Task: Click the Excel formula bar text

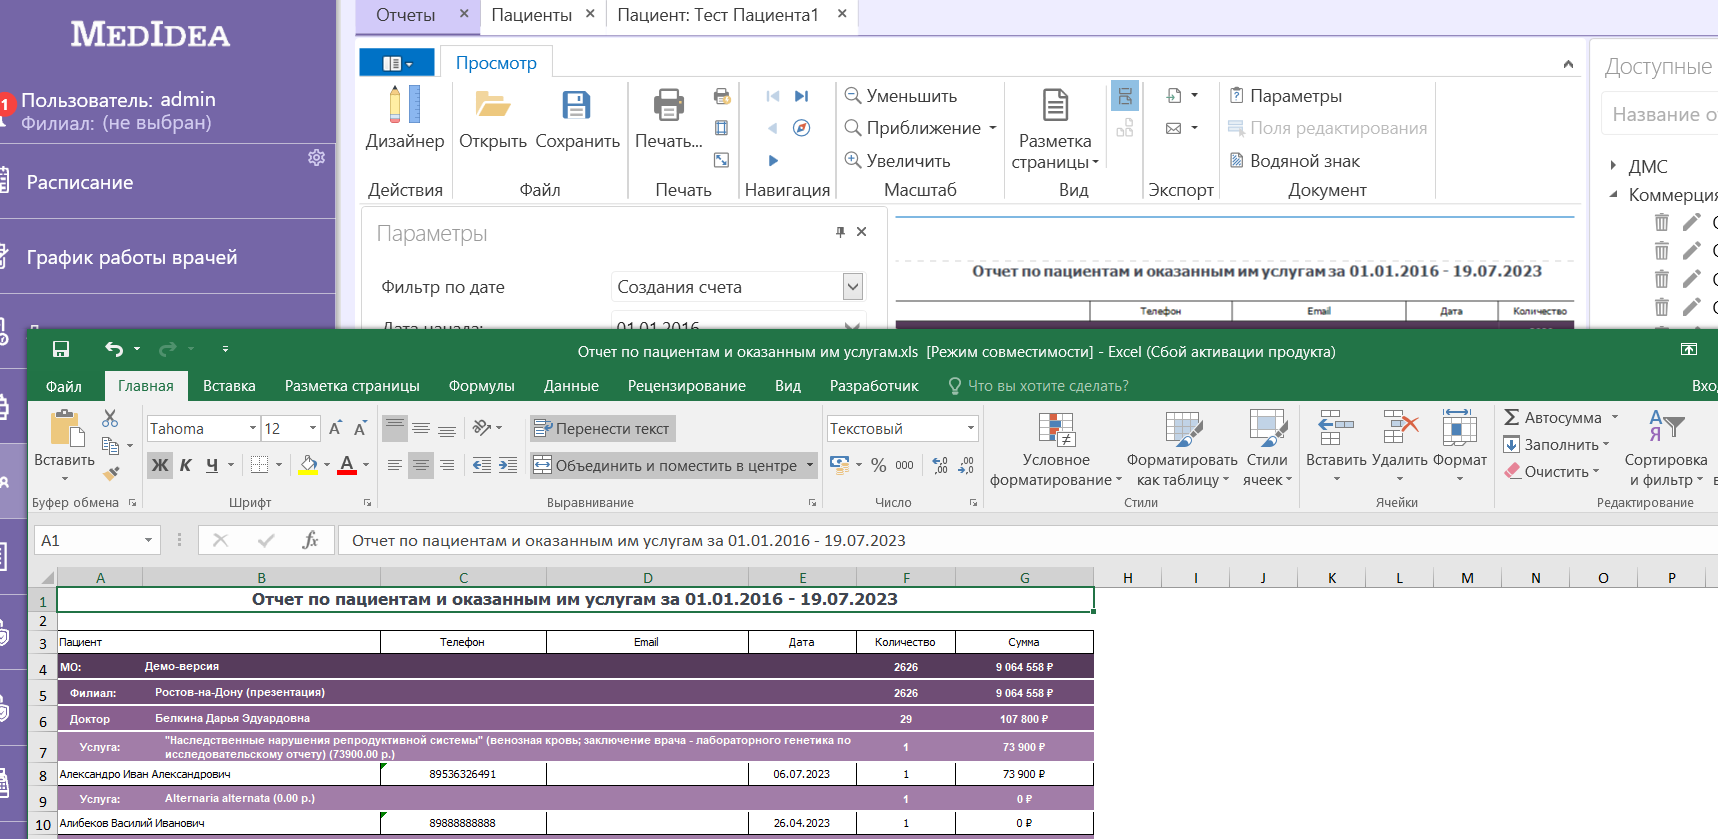Action: (x=628, y=540)
